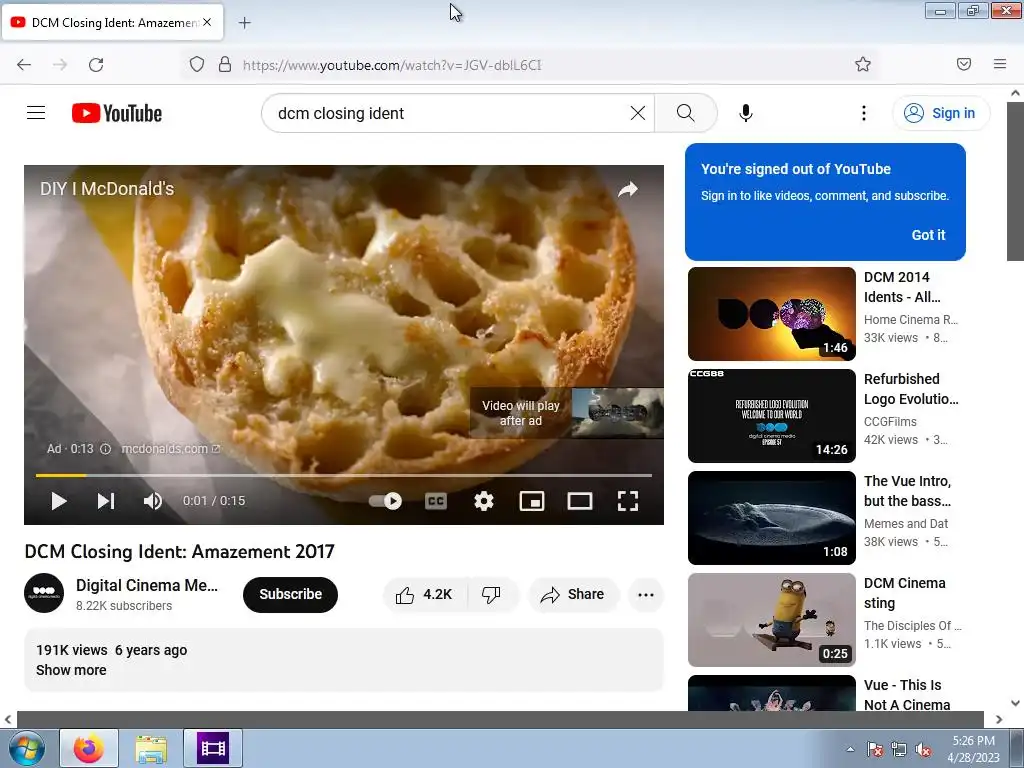Image resolution: width=1024 pixels, height=768 pixels.
Task: Open Refurbished Logo Evolution video title
Action: coord(911,389)
